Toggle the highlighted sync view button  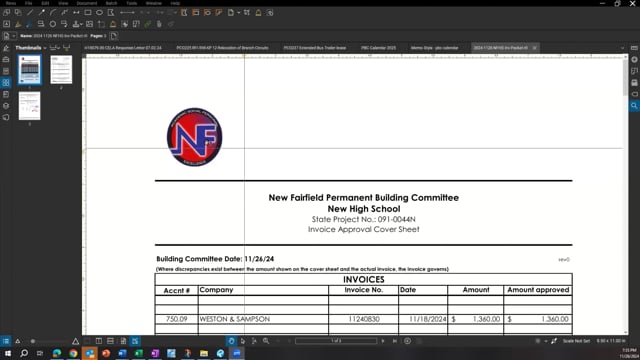tap(135, 341)
